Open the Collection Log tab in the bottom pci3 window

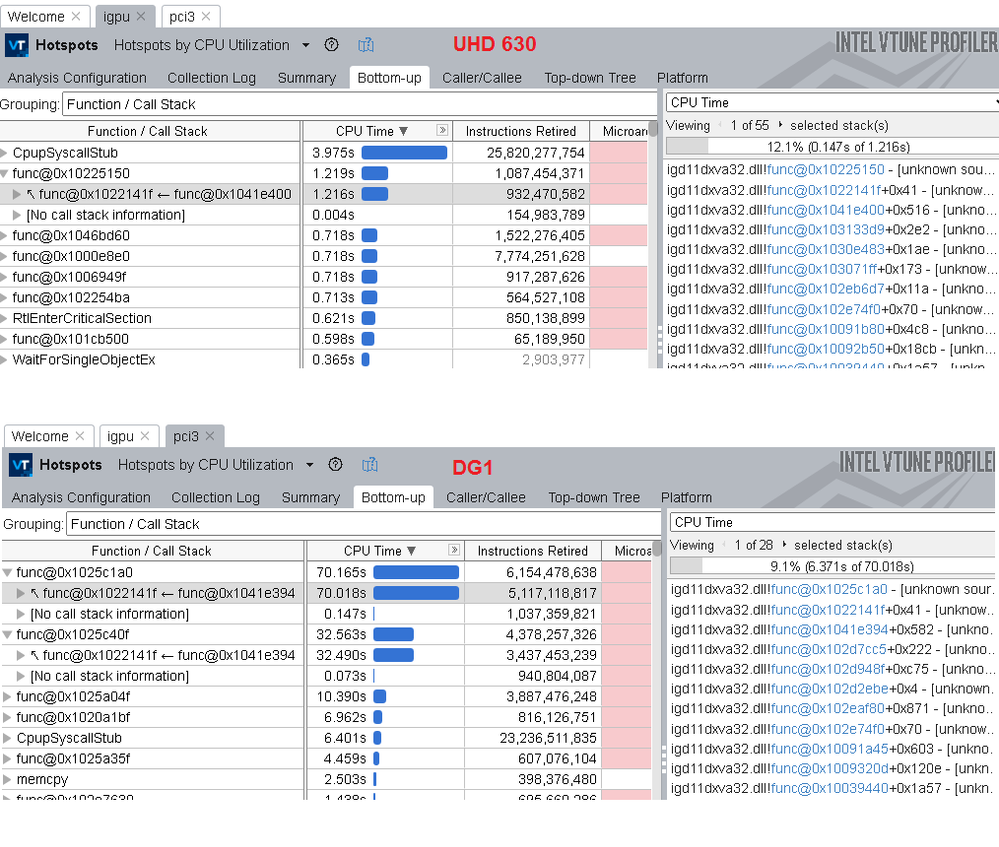click(x=215, y=498)
